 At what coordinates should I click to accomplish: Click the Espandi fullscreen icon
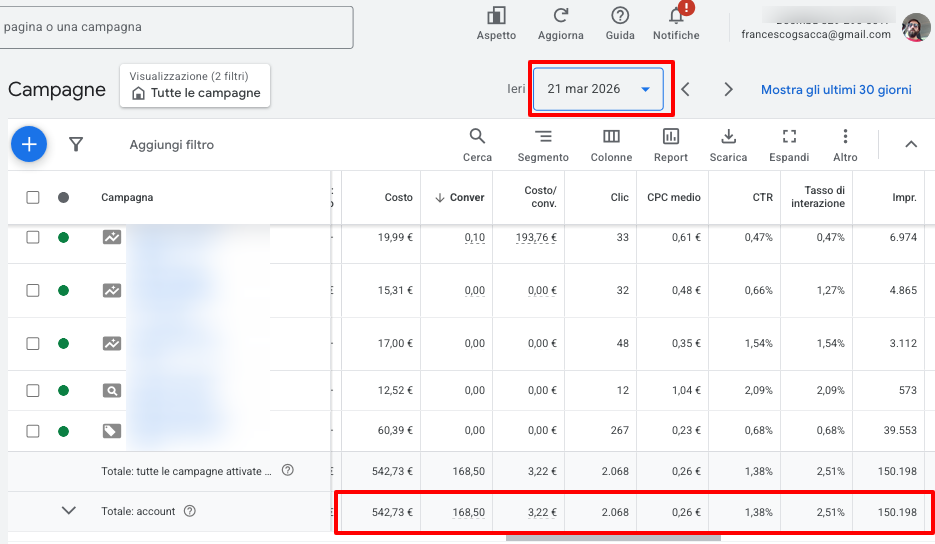[789, 137]
